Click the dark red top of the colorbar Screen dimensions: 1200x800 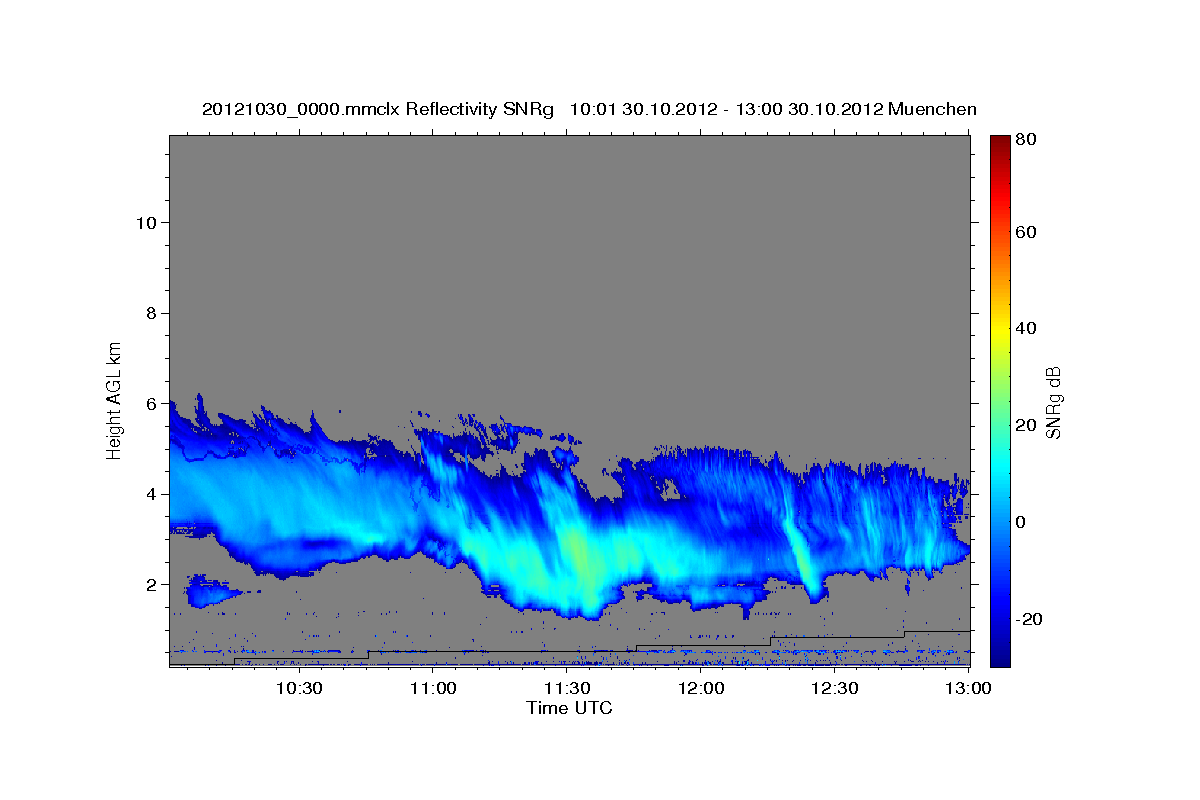point(999,143)
